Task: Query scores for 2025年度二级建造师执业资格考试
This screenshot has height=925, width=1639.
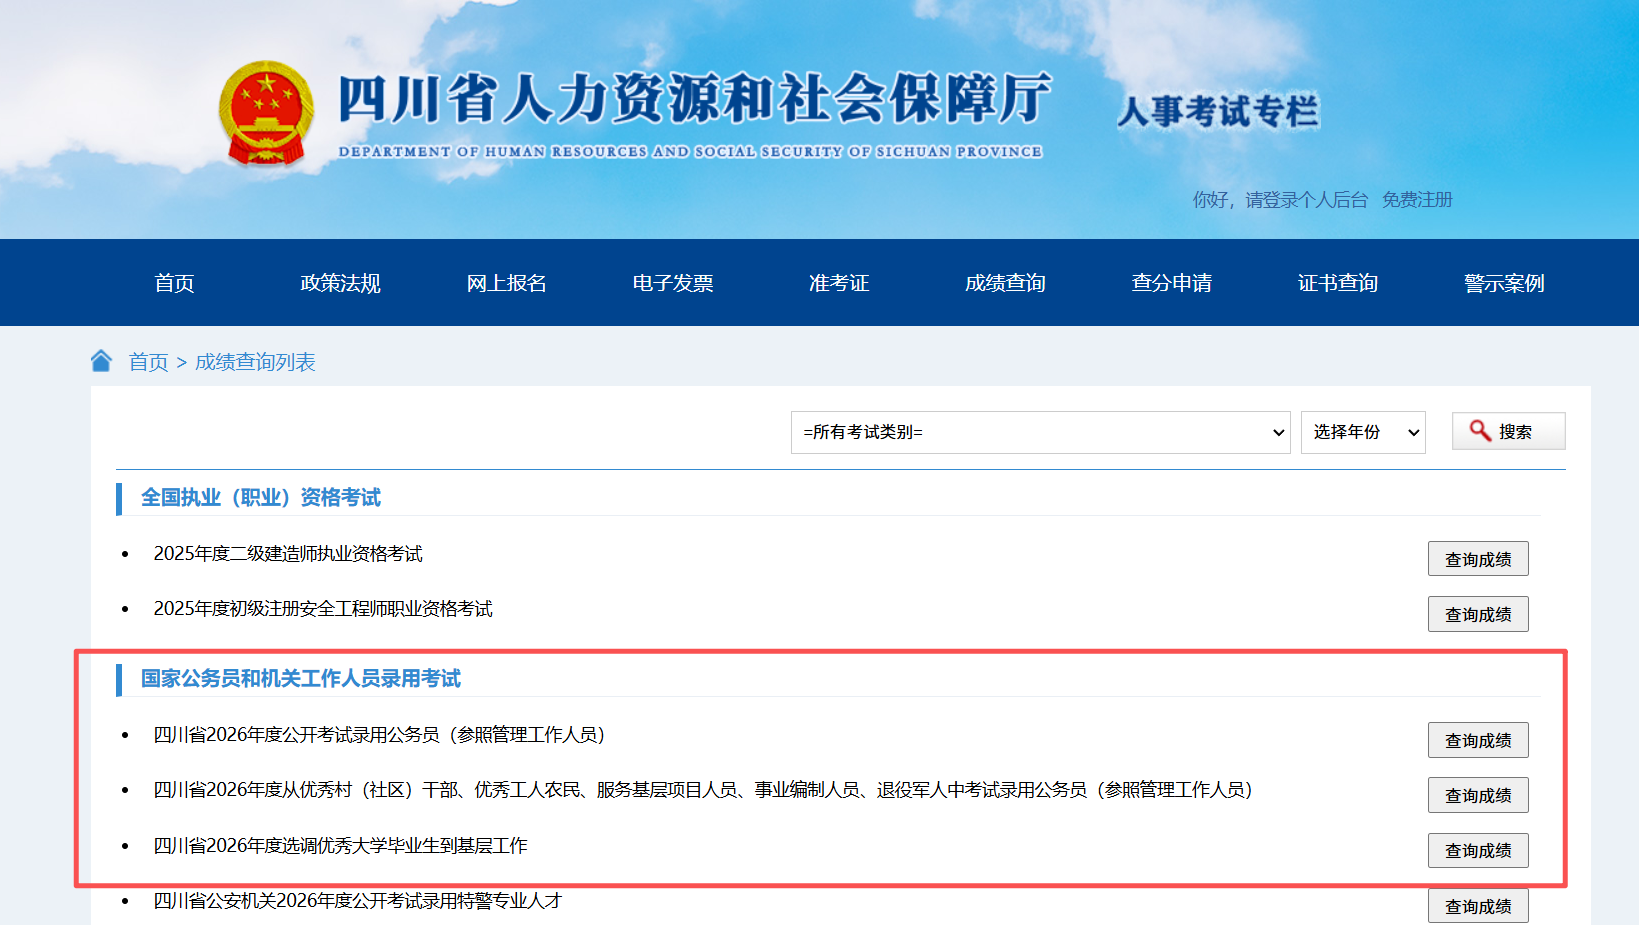Action: click(x=1477, y=559)
